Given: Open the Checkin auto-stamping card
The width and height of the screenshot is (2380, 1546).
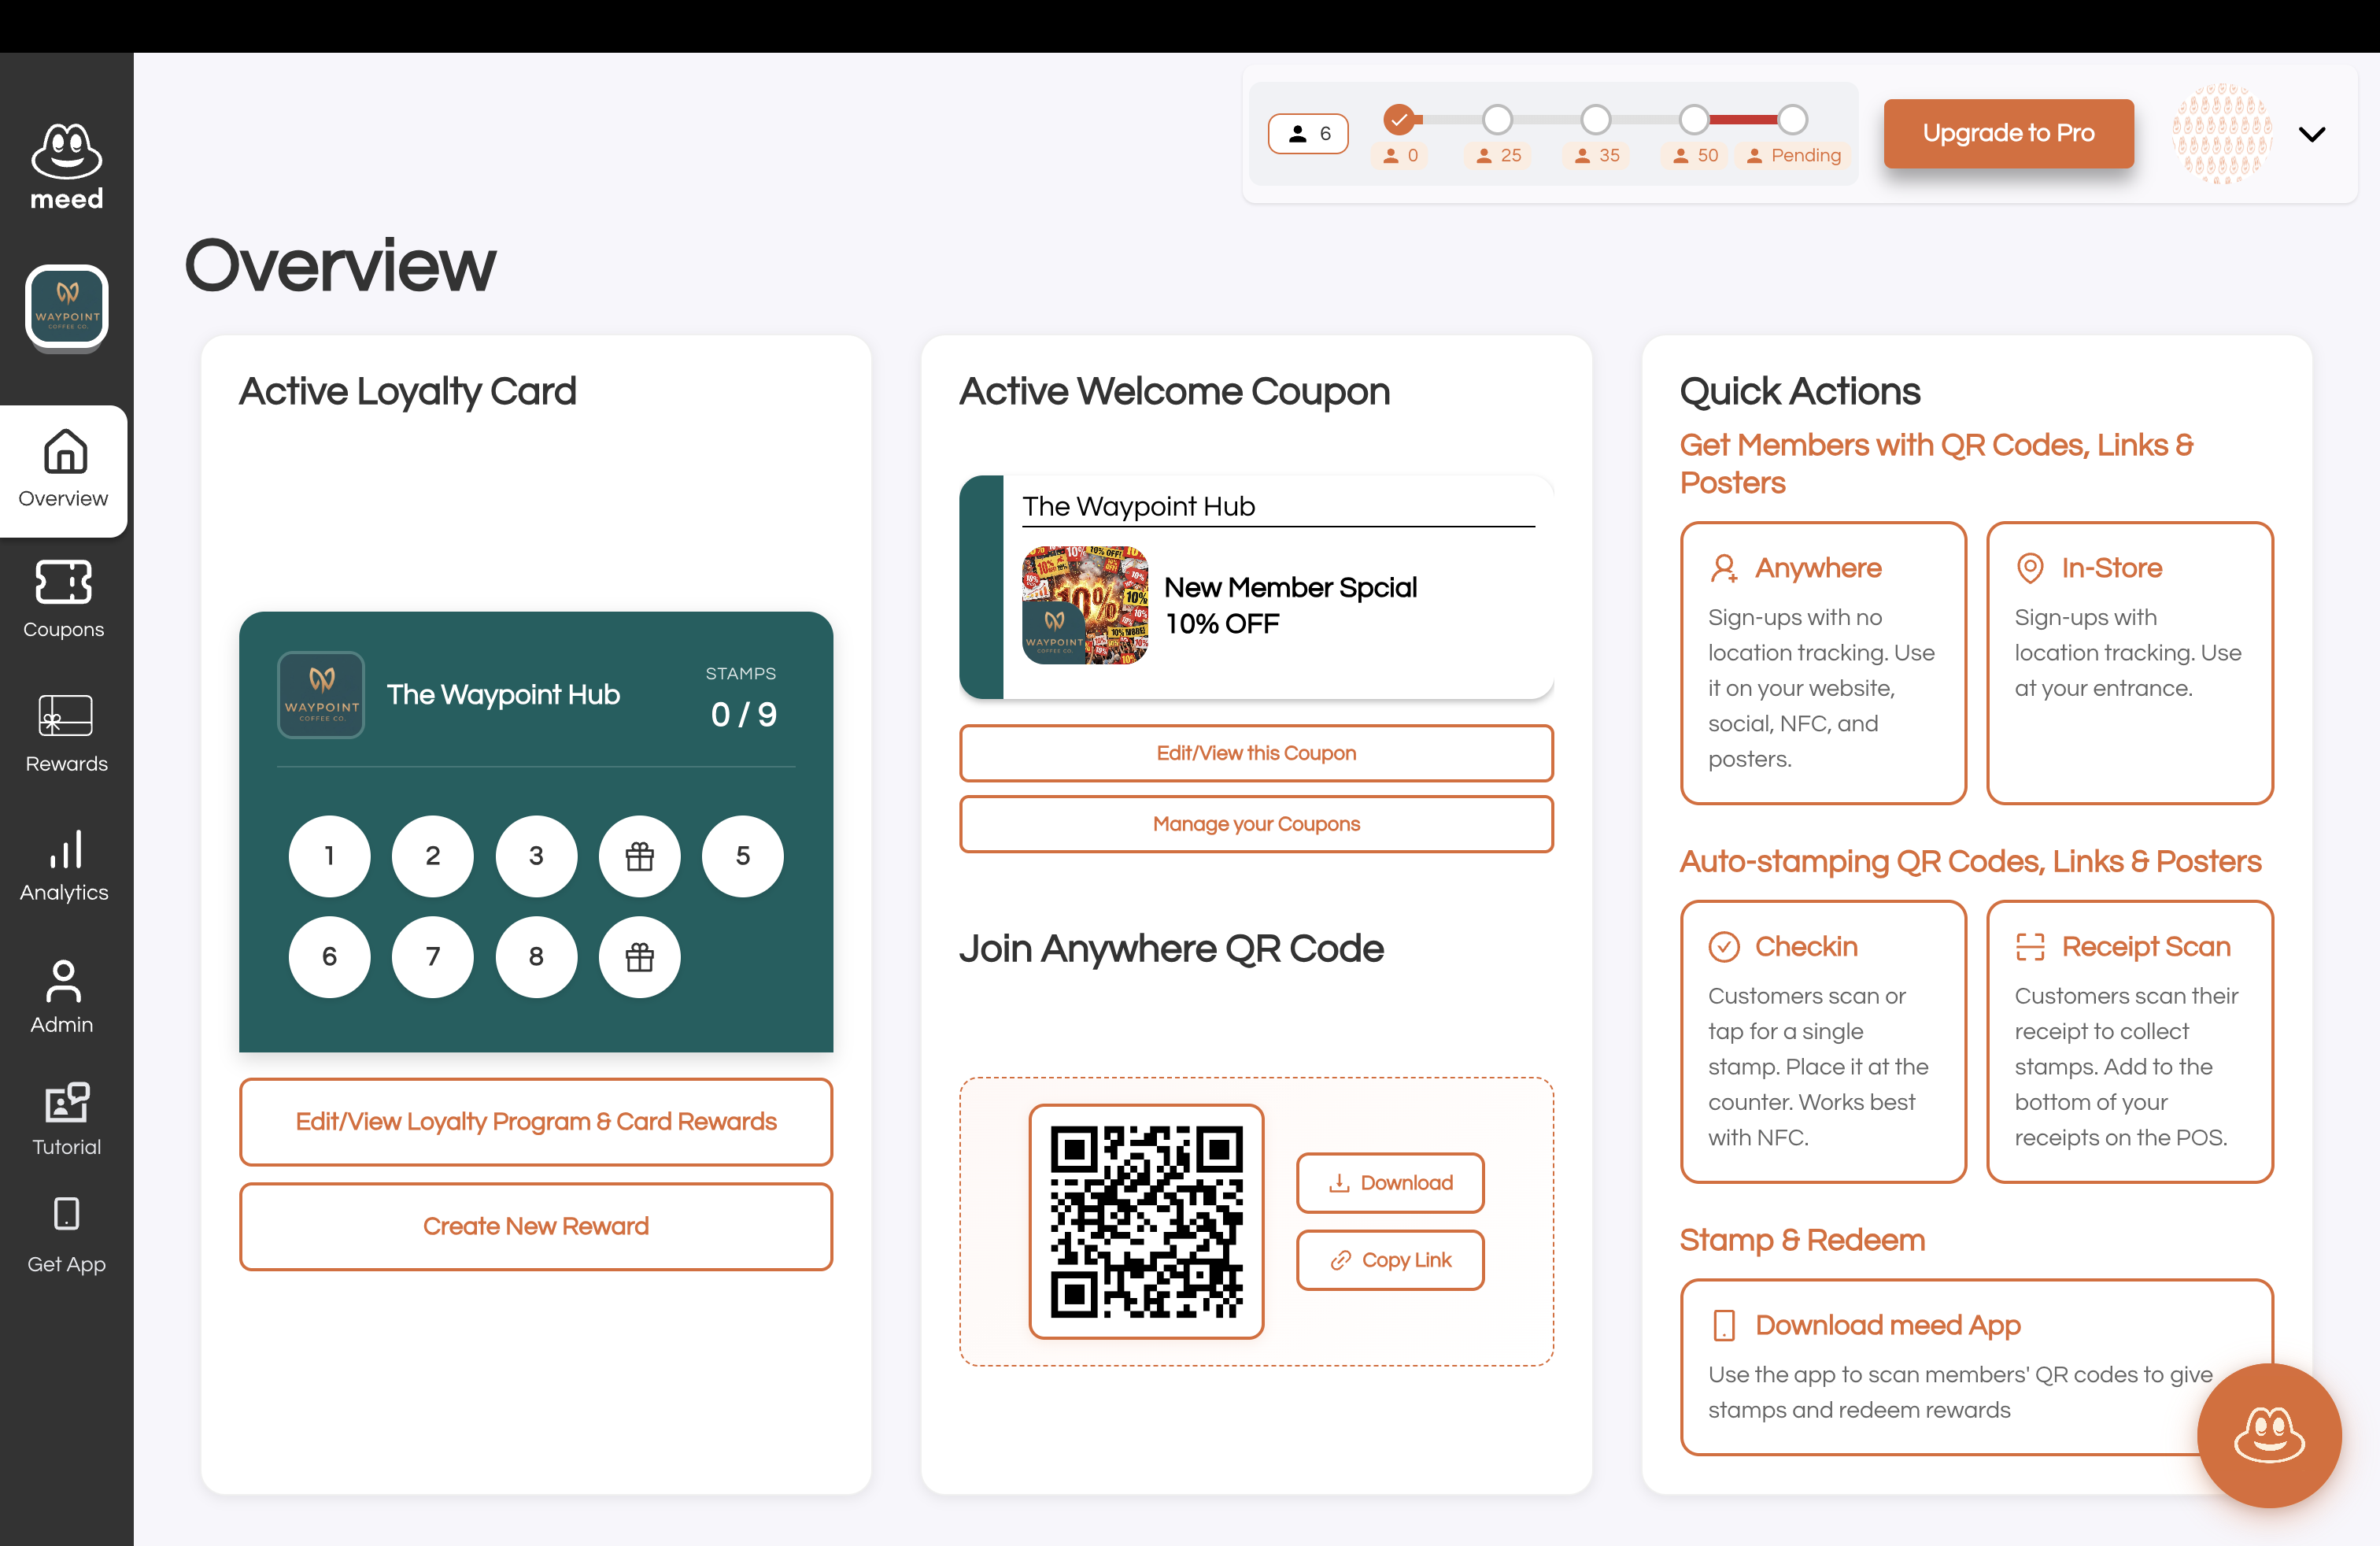Looking at the screenshot, I should 1823,1042.
